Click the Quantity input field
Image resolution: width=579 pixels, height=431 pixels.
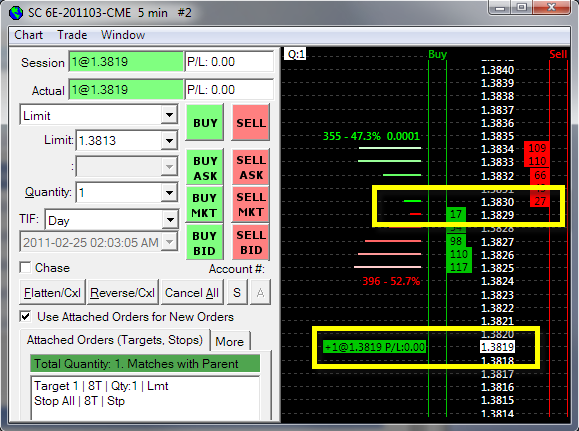(119, 193)
